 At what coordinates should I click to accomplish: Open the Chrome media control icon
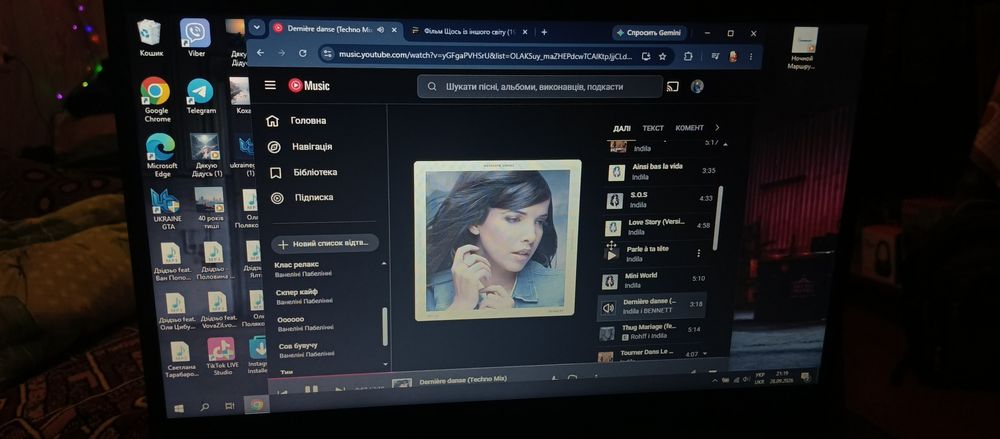tap(716, 56)
